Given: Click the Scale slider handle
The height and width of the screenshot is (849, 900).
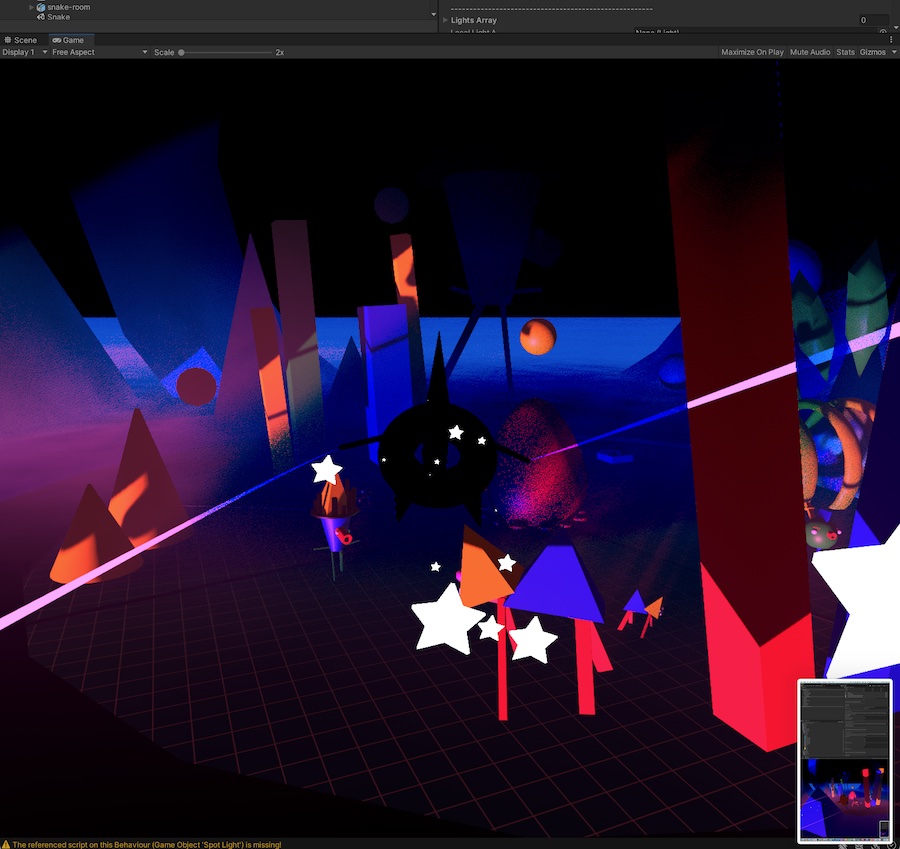Looking at the screenshot, I should click(181, 52).
